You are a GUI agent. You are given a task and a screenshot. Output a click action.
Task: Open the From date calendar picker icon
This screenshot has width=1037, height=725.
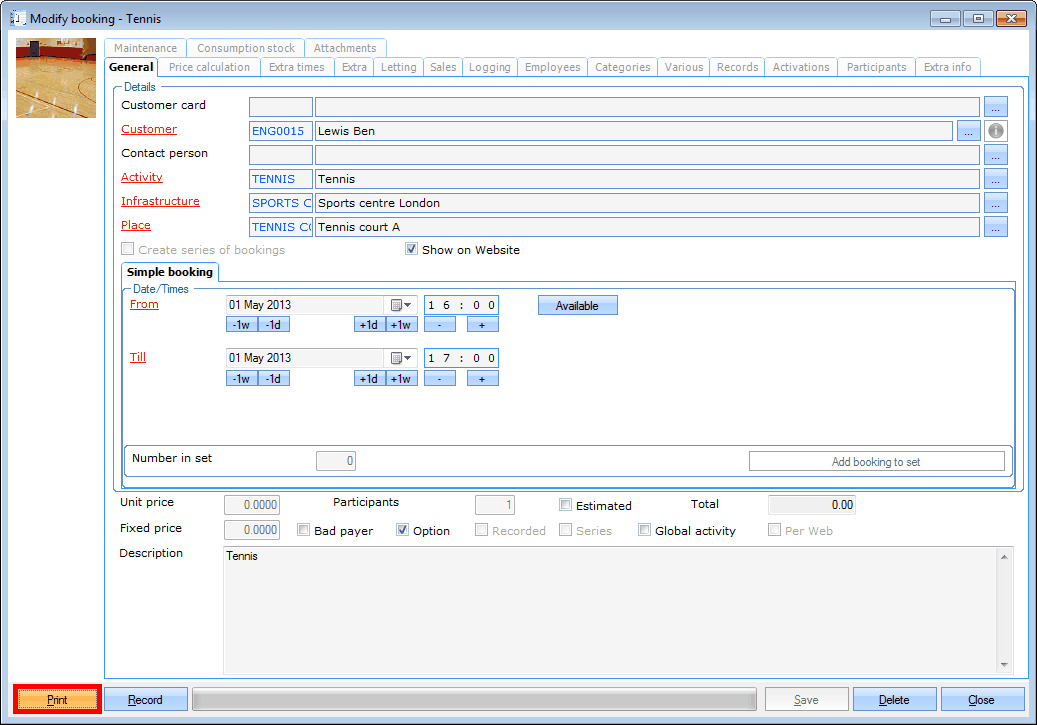391,304
